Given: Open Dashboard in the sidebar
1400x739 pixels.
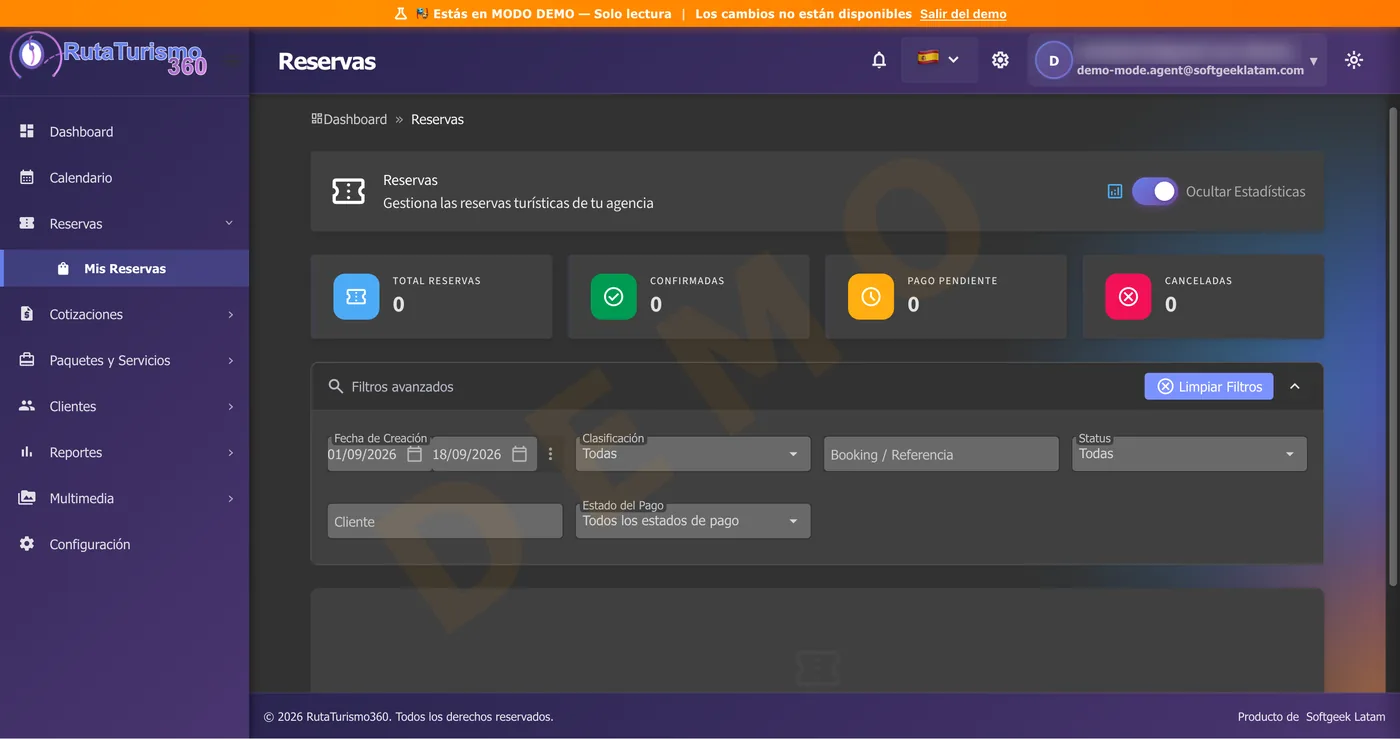Looking at the screenshot, I should tap(124, 131).
